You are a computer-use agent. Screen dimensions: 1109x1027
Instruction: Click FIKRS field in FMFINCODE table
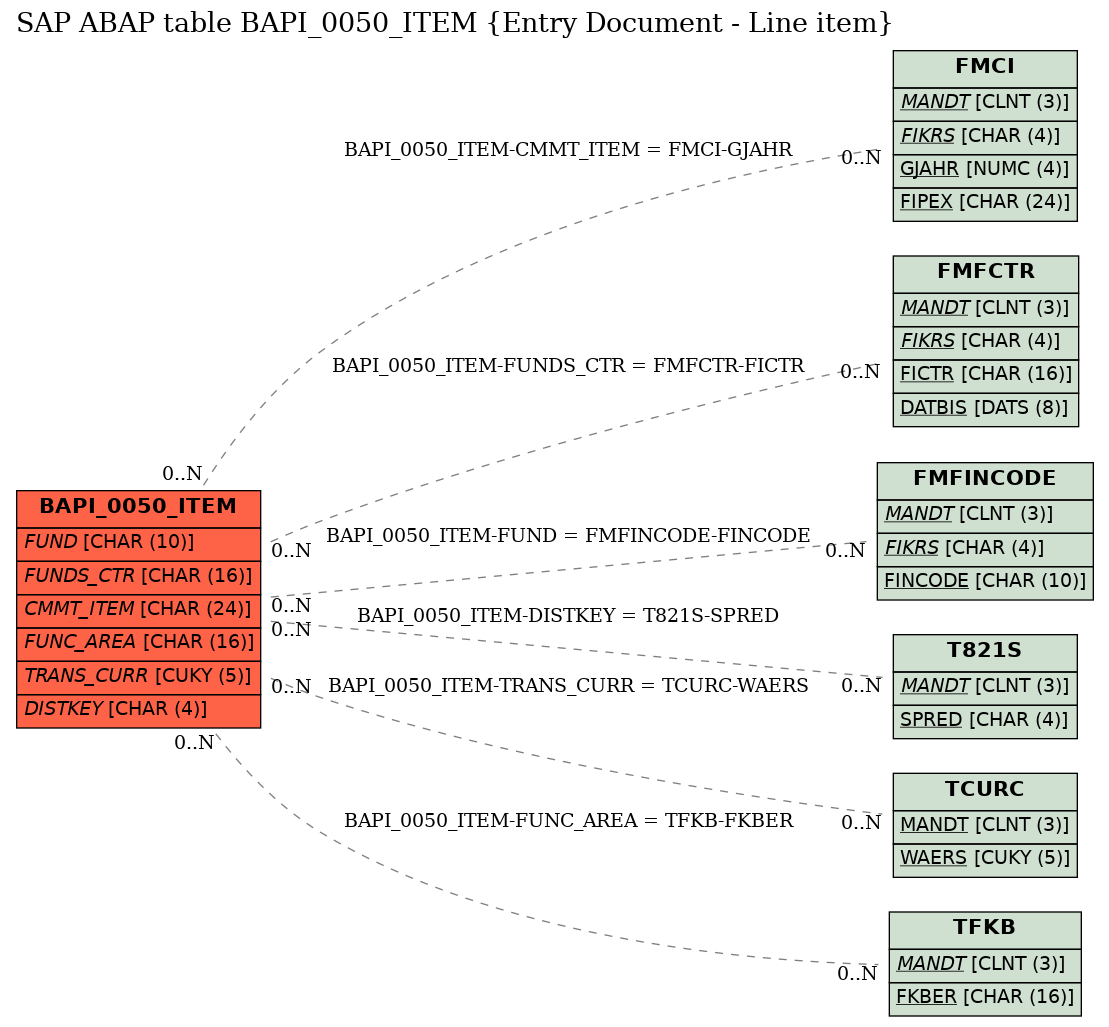coord(985,549)
